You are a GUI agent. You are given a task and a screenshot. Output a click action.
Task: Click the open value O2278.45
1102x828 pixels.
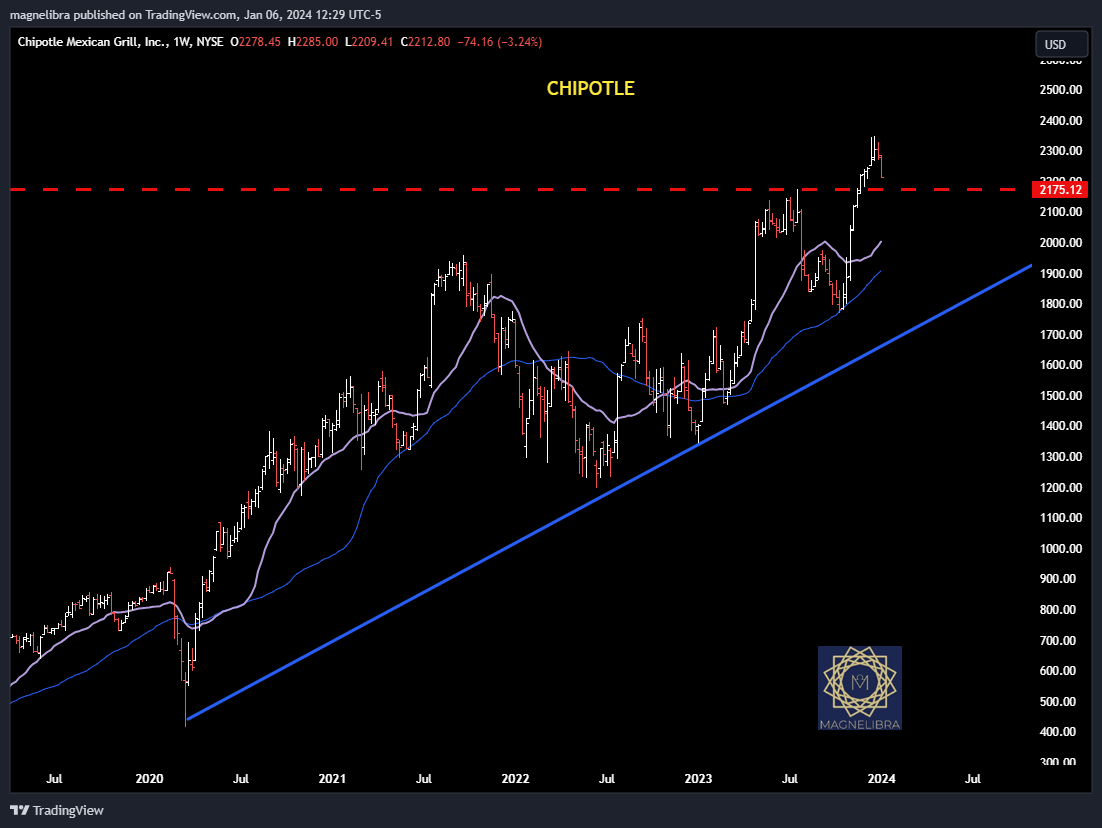point(256,42)
